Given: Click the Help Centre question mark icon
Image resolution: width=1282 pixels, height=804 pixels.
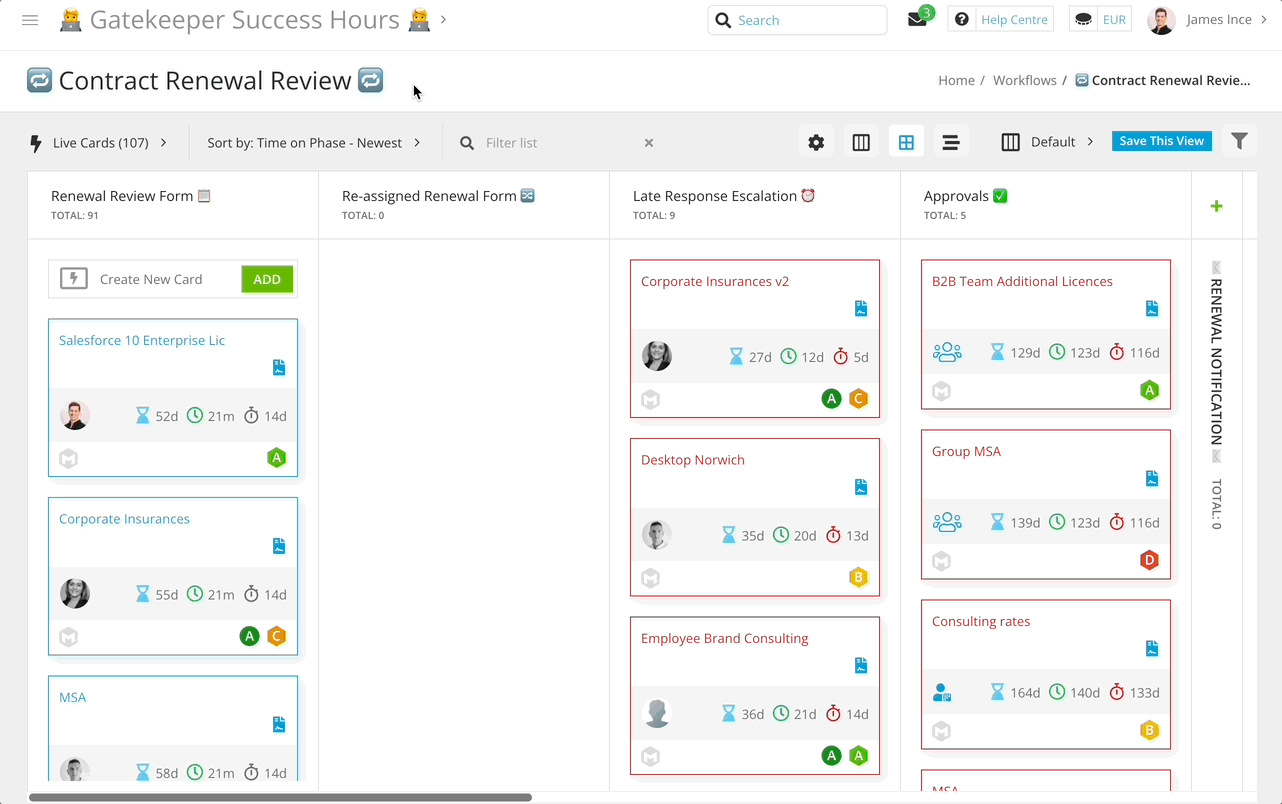Looking at the screenshot, I should click(961, 18).
